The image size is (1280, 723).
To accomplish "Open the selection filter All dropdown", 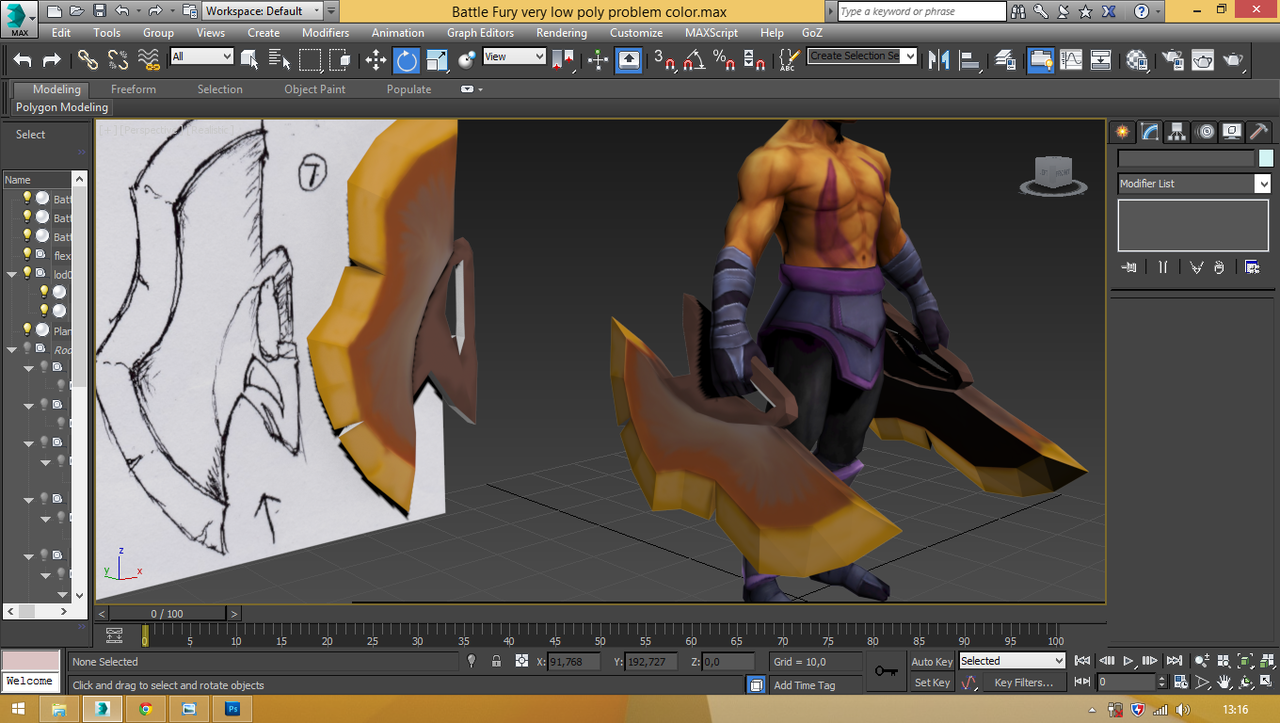I will [201, 57].
